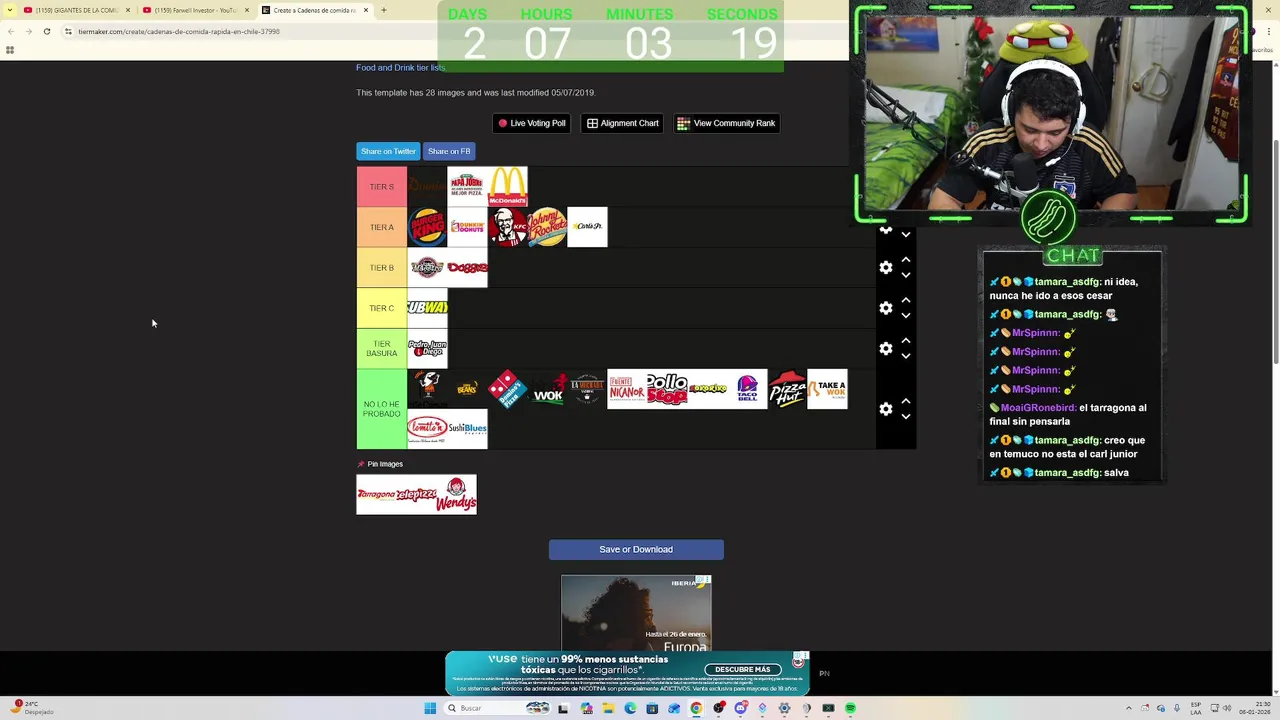
Task: Click DESCUBRE MÁS on the Vuse ad
Action: pyautogui.click(x=742, y=669)
